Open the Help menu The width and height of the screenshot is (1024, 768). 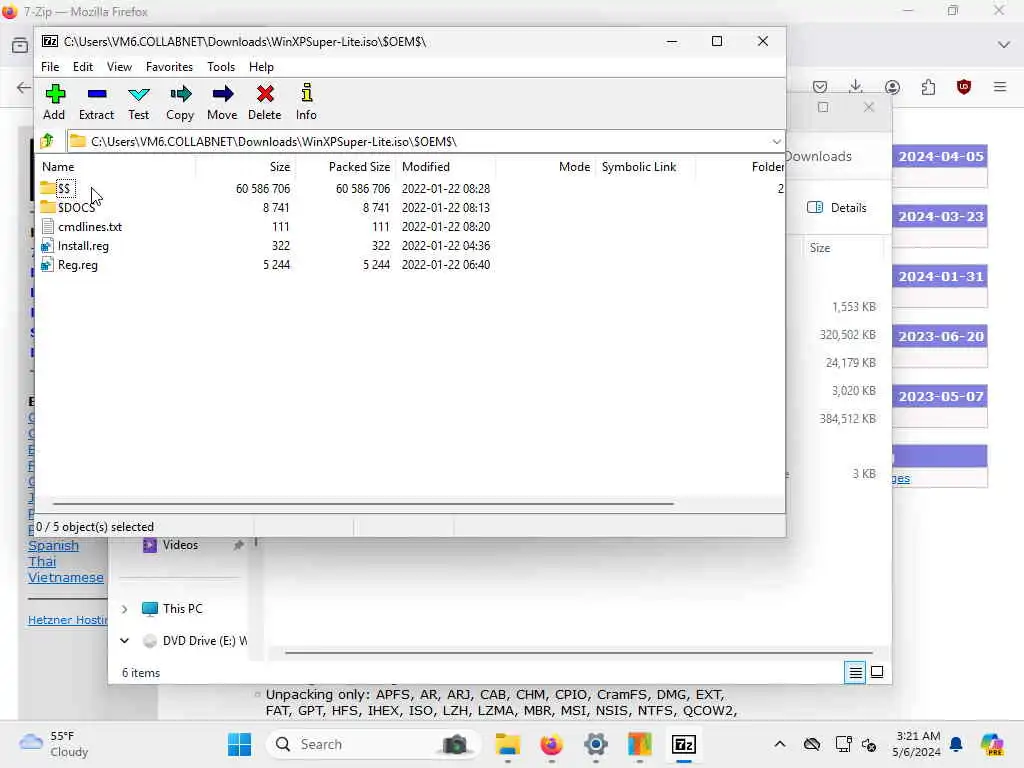[261, 67]
